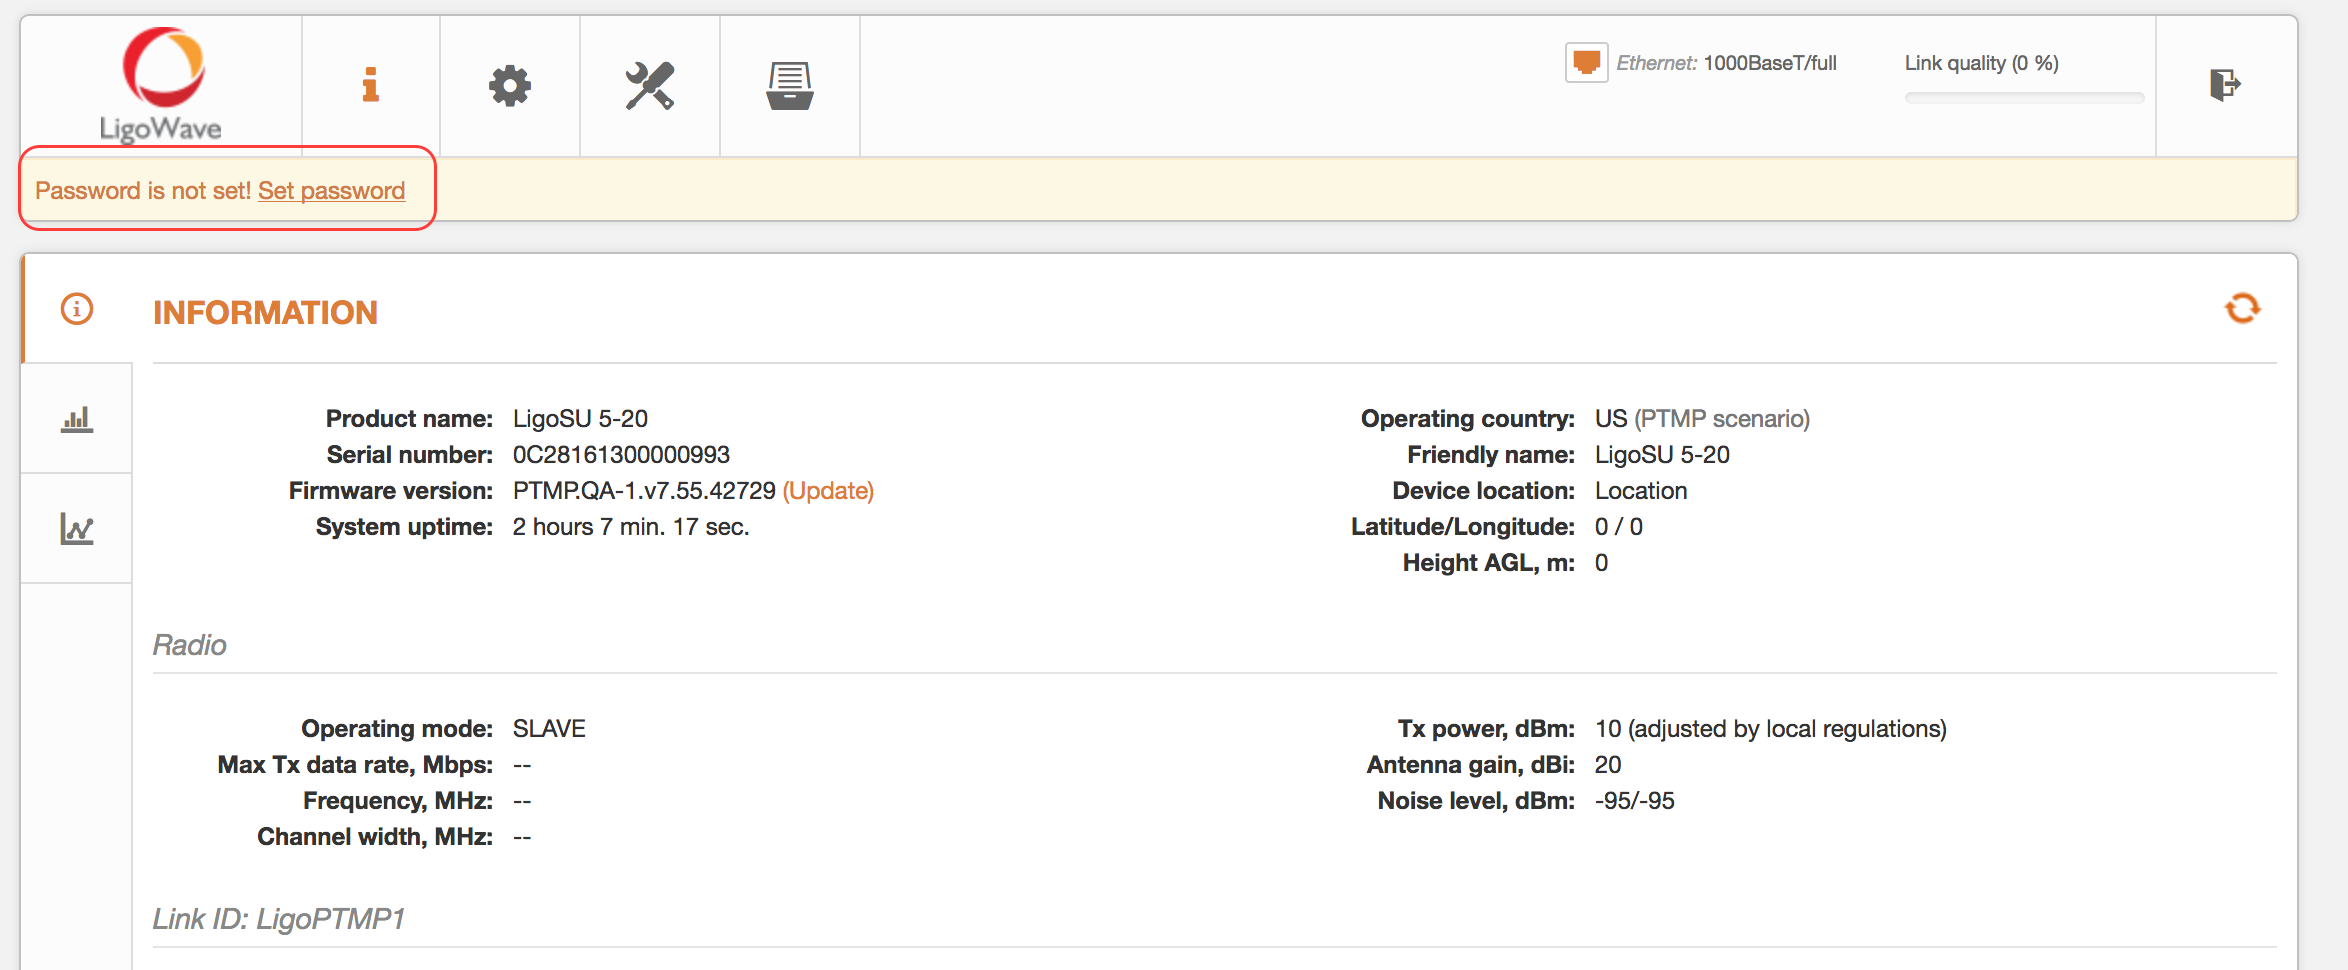Click the Link quality (0 %) label

point(1981,63)
